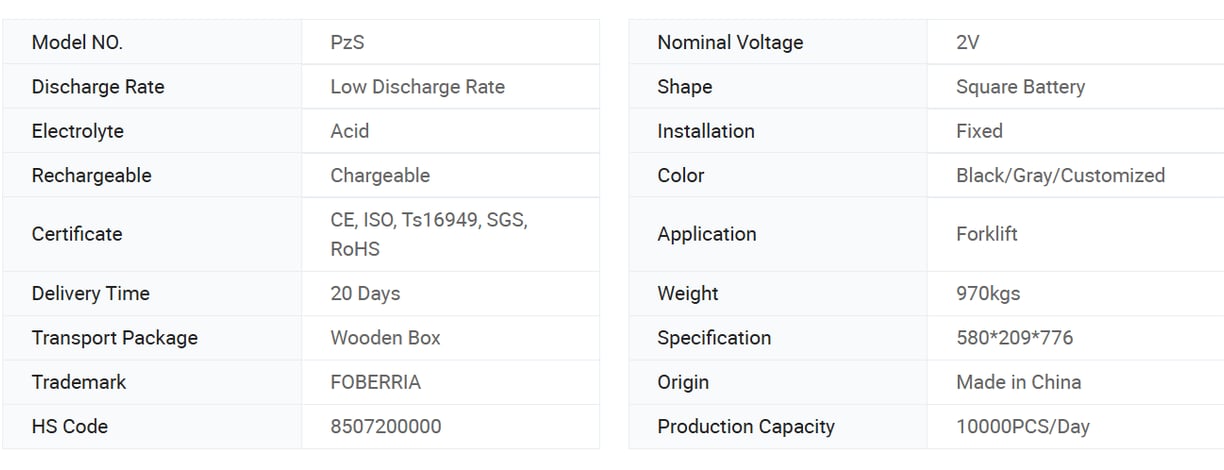Click the HS Code number 8507200000
1224x470 pixels.
pos(385,426)
